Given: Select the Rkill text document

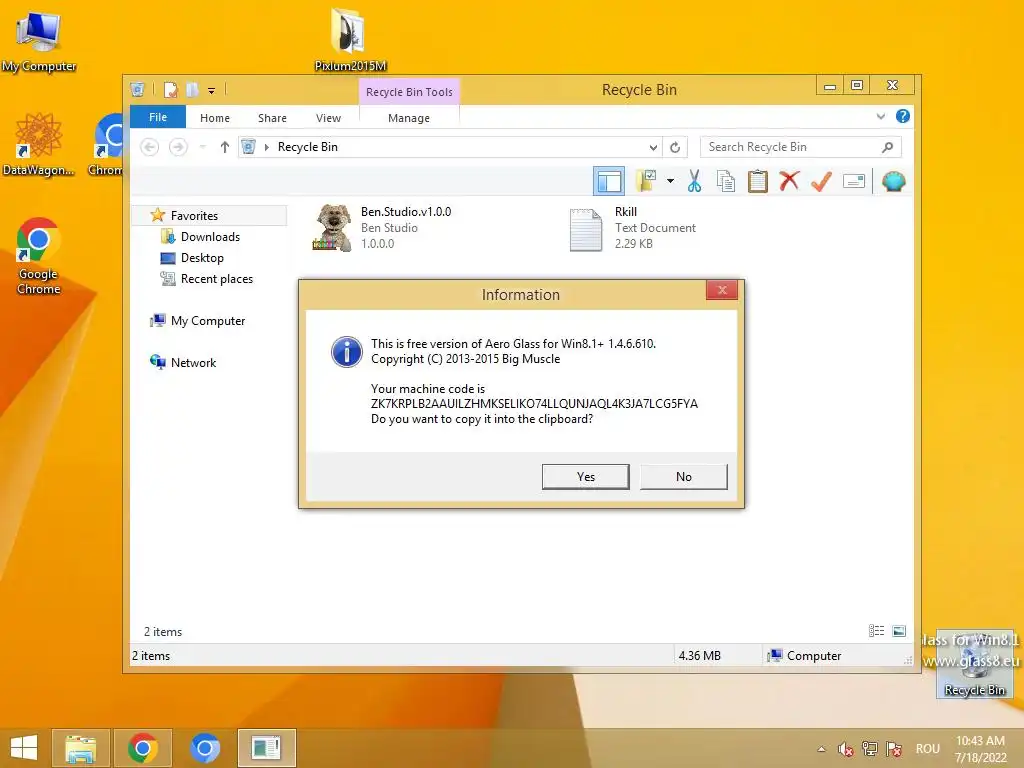Looking at the screenshot, I should click(x=632, y=227).
